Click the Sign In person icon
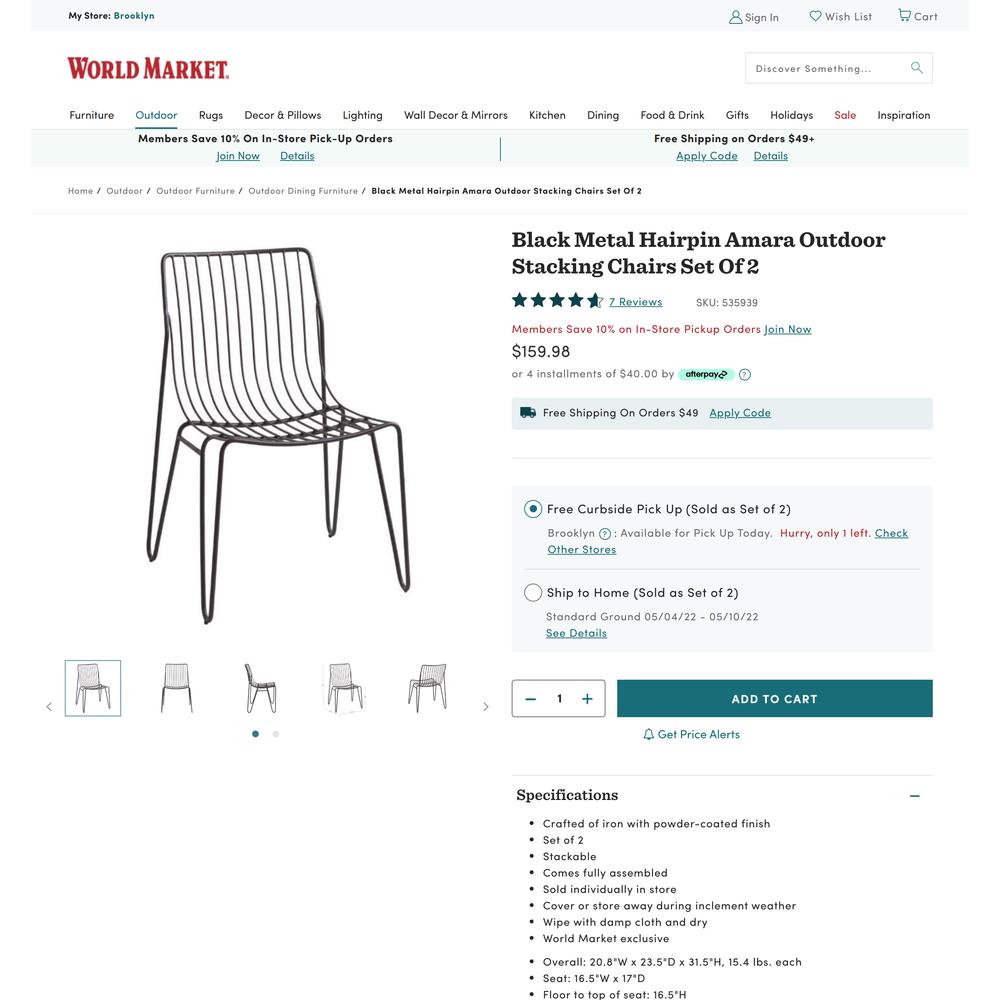 (735, 17)
